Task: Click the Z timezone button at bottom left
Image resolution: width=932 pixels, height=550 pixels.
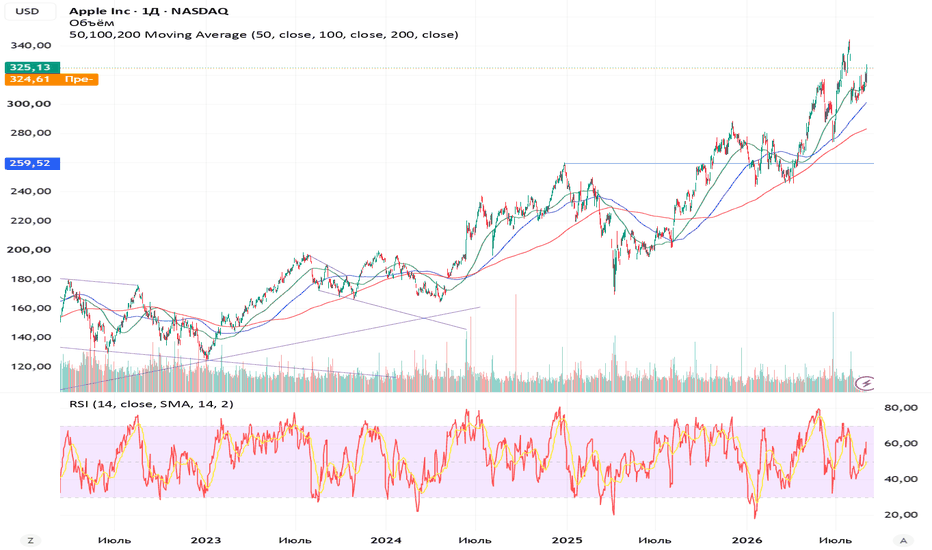Action: tap(30, 540)
